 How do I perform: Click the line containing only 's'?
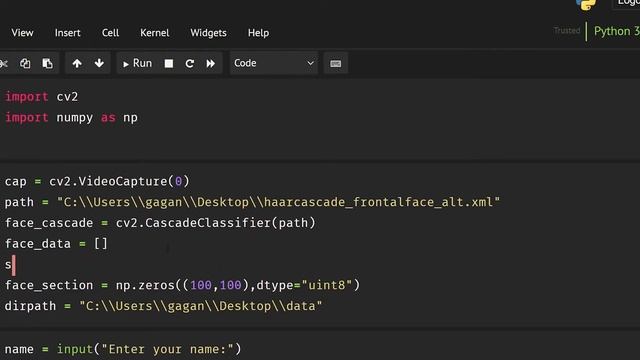[8, 264]
